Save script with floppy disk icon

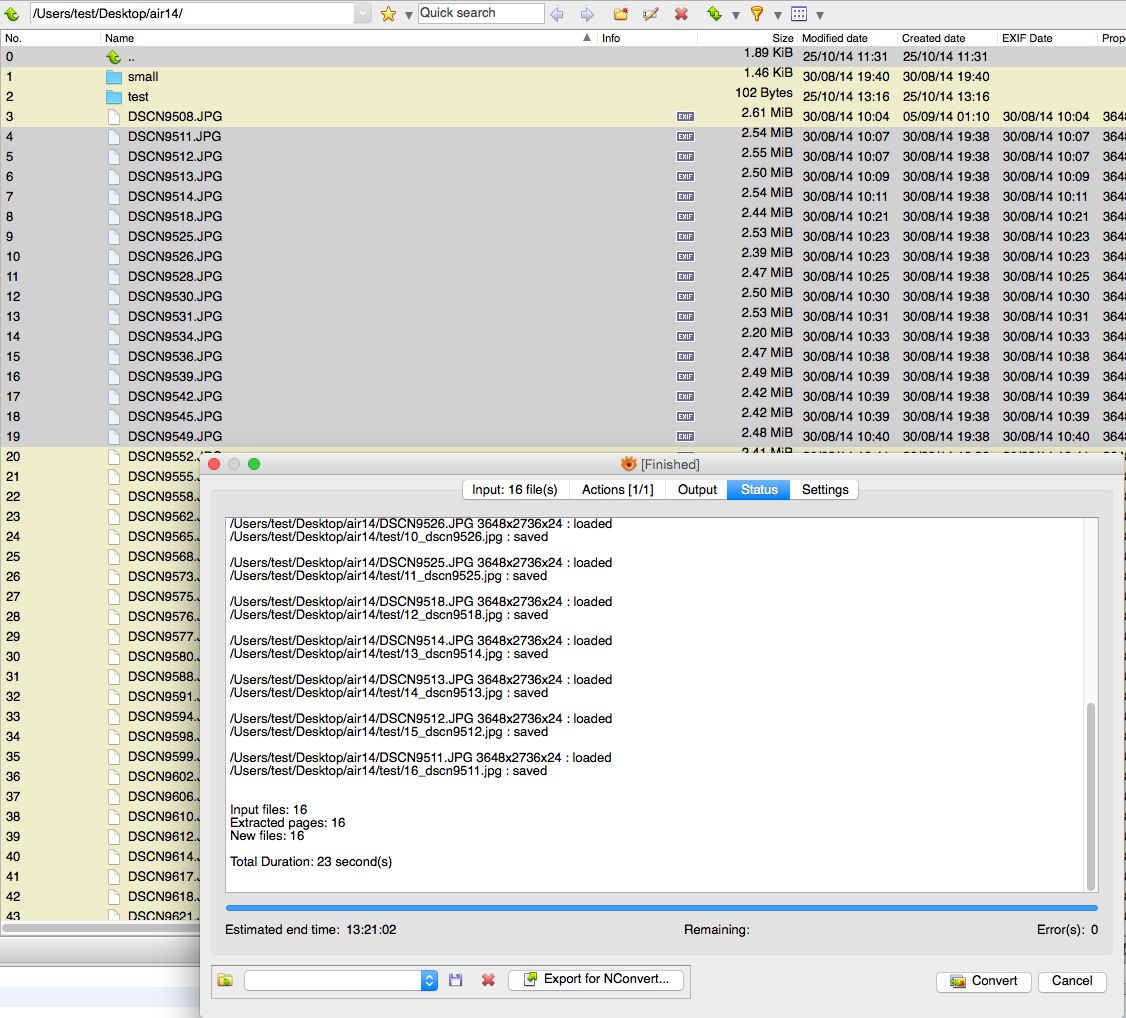pos(455,980)
